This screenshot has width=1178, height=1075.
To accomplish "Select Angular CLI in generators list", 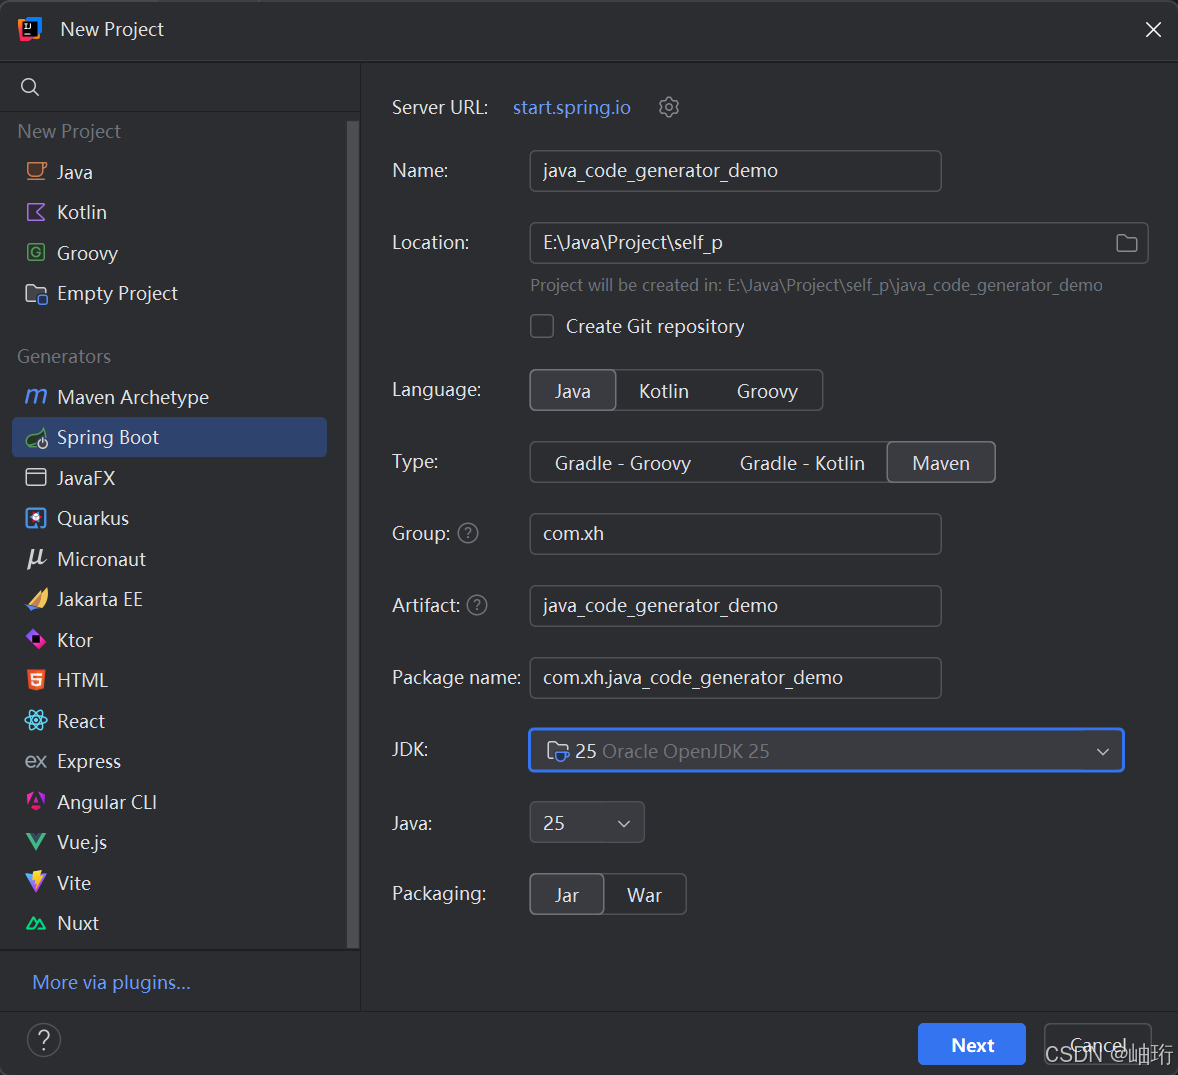I will 170,802.
